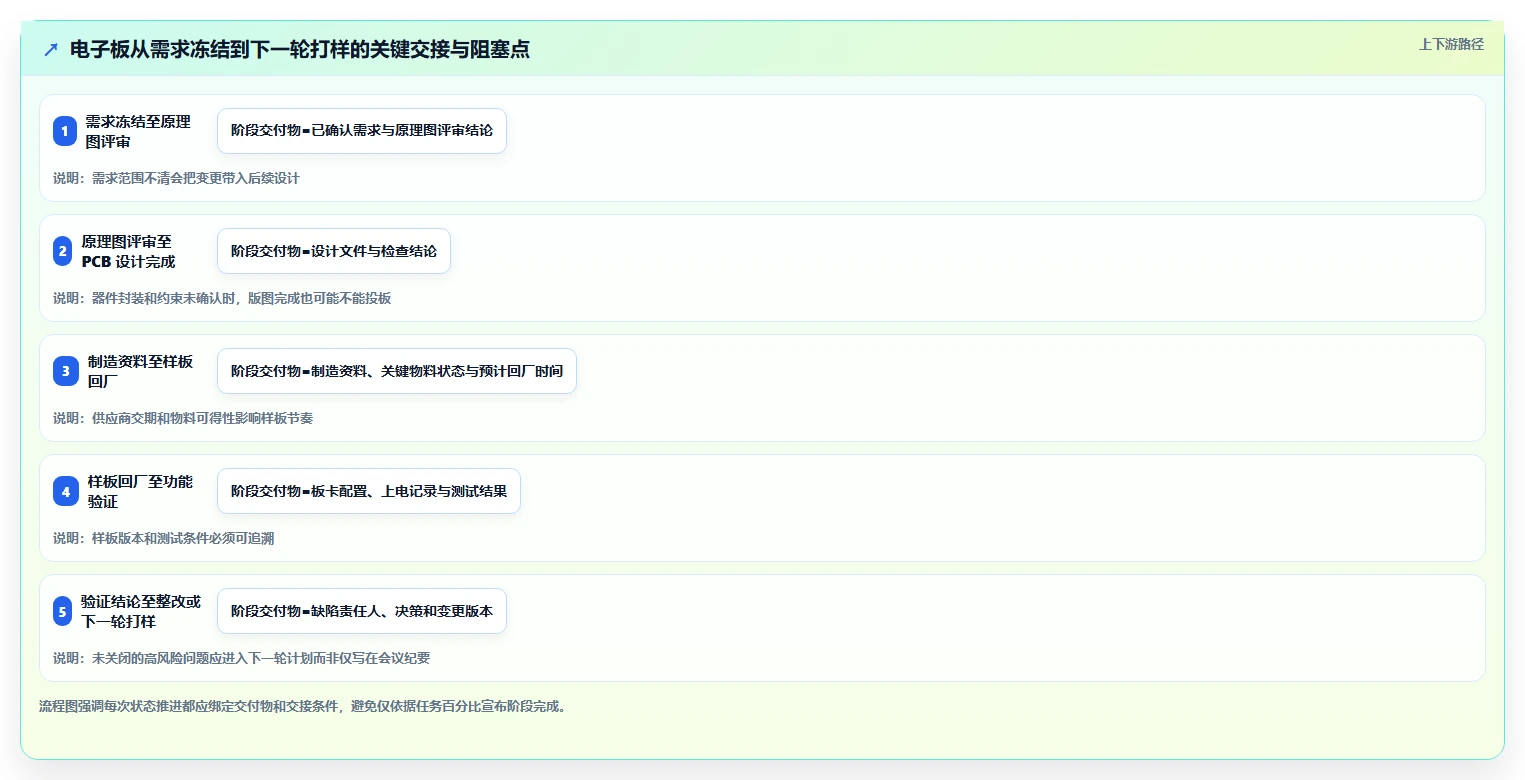The image size is (1525, 780).
Task: Click the step 1 number badge
Action: pos(65,131)
